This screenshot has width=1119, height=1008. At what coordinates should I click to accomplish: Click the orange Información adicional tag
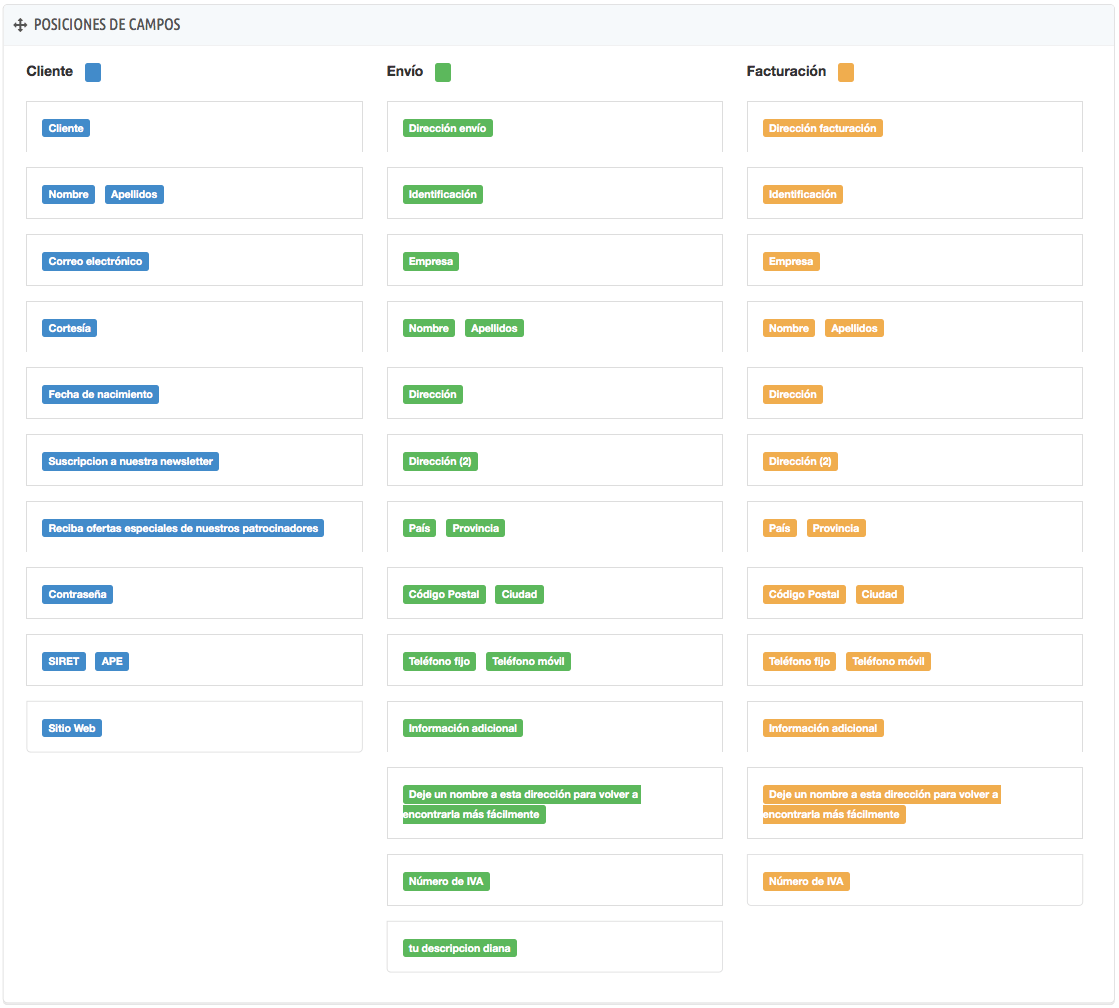point(823,728)
